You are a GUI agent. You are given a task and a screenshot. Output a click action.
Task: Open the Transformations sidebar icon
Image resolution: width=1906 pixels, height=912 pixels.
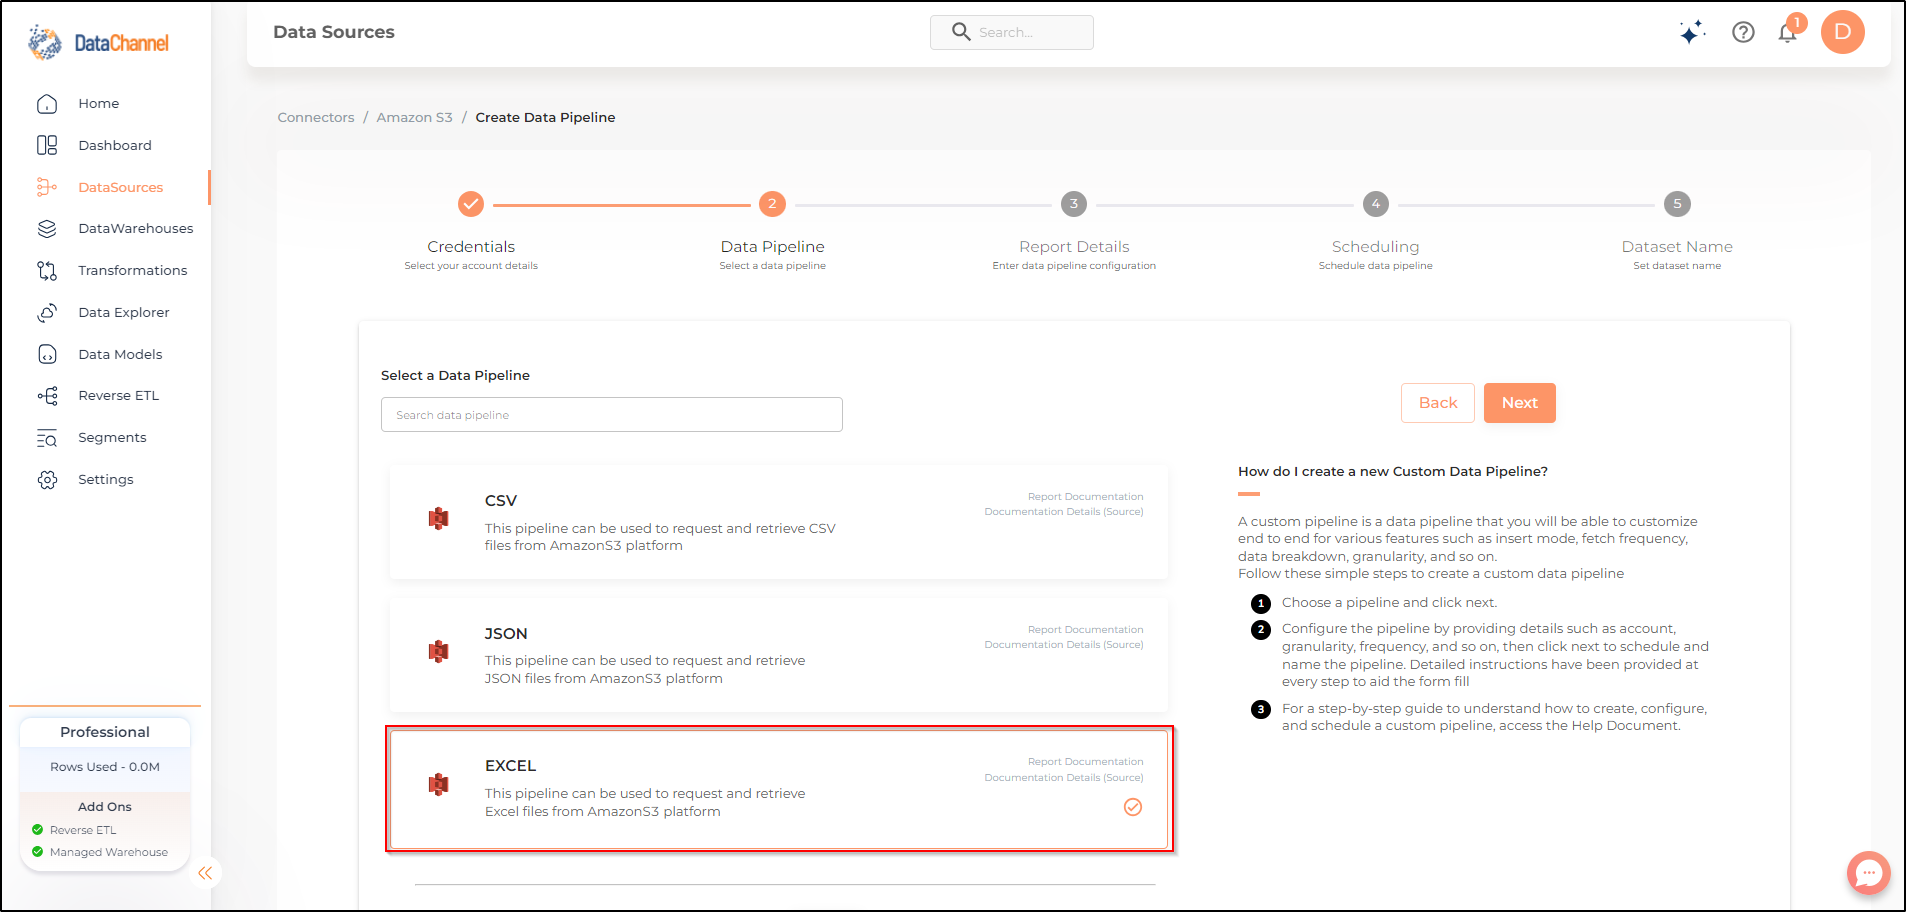point(47,271)
